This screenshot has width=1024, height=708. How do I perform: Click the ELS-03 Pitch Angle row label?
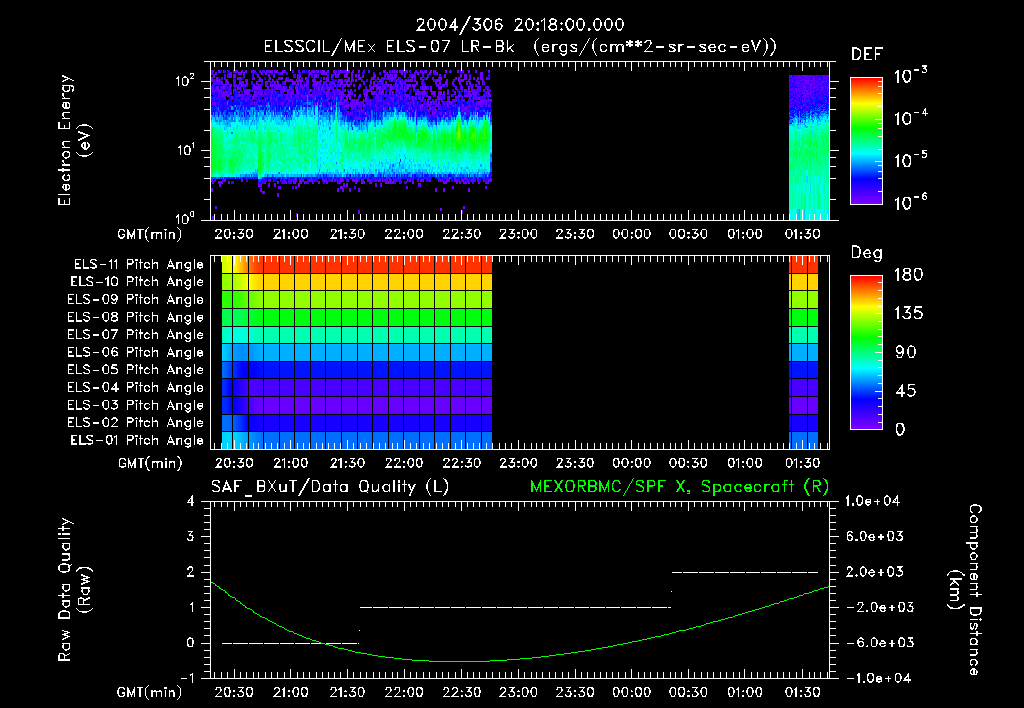[136, 405]
